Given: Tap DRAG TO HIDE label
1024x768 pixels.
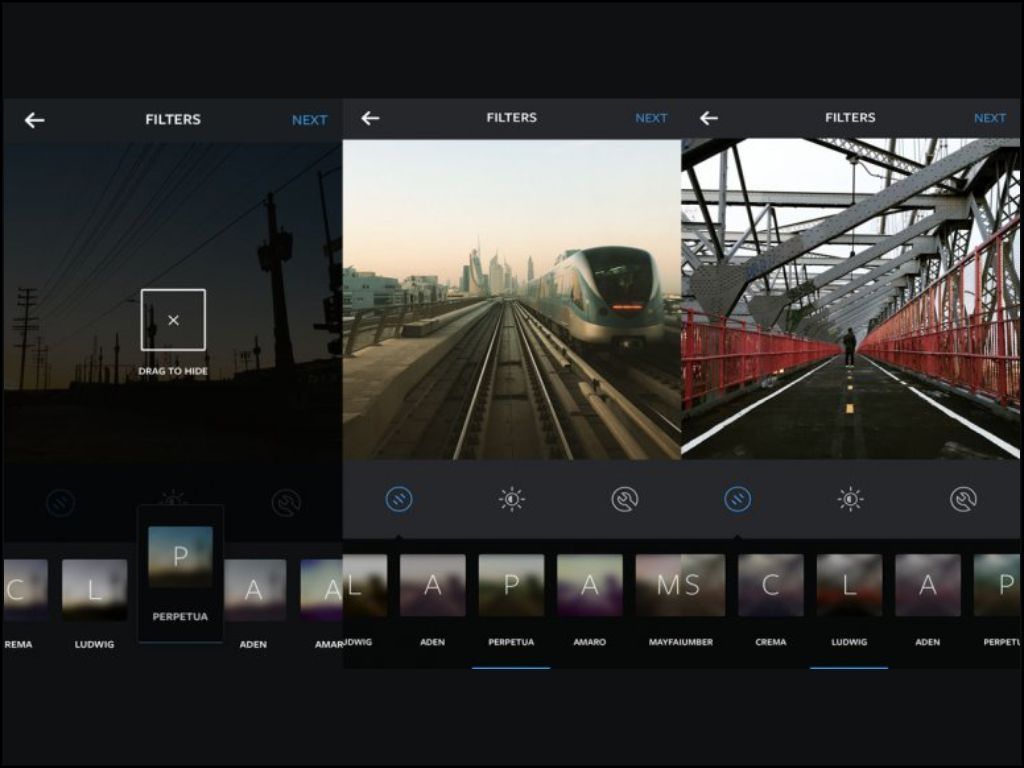Looking at the screenshot, I should click(173, 371).
